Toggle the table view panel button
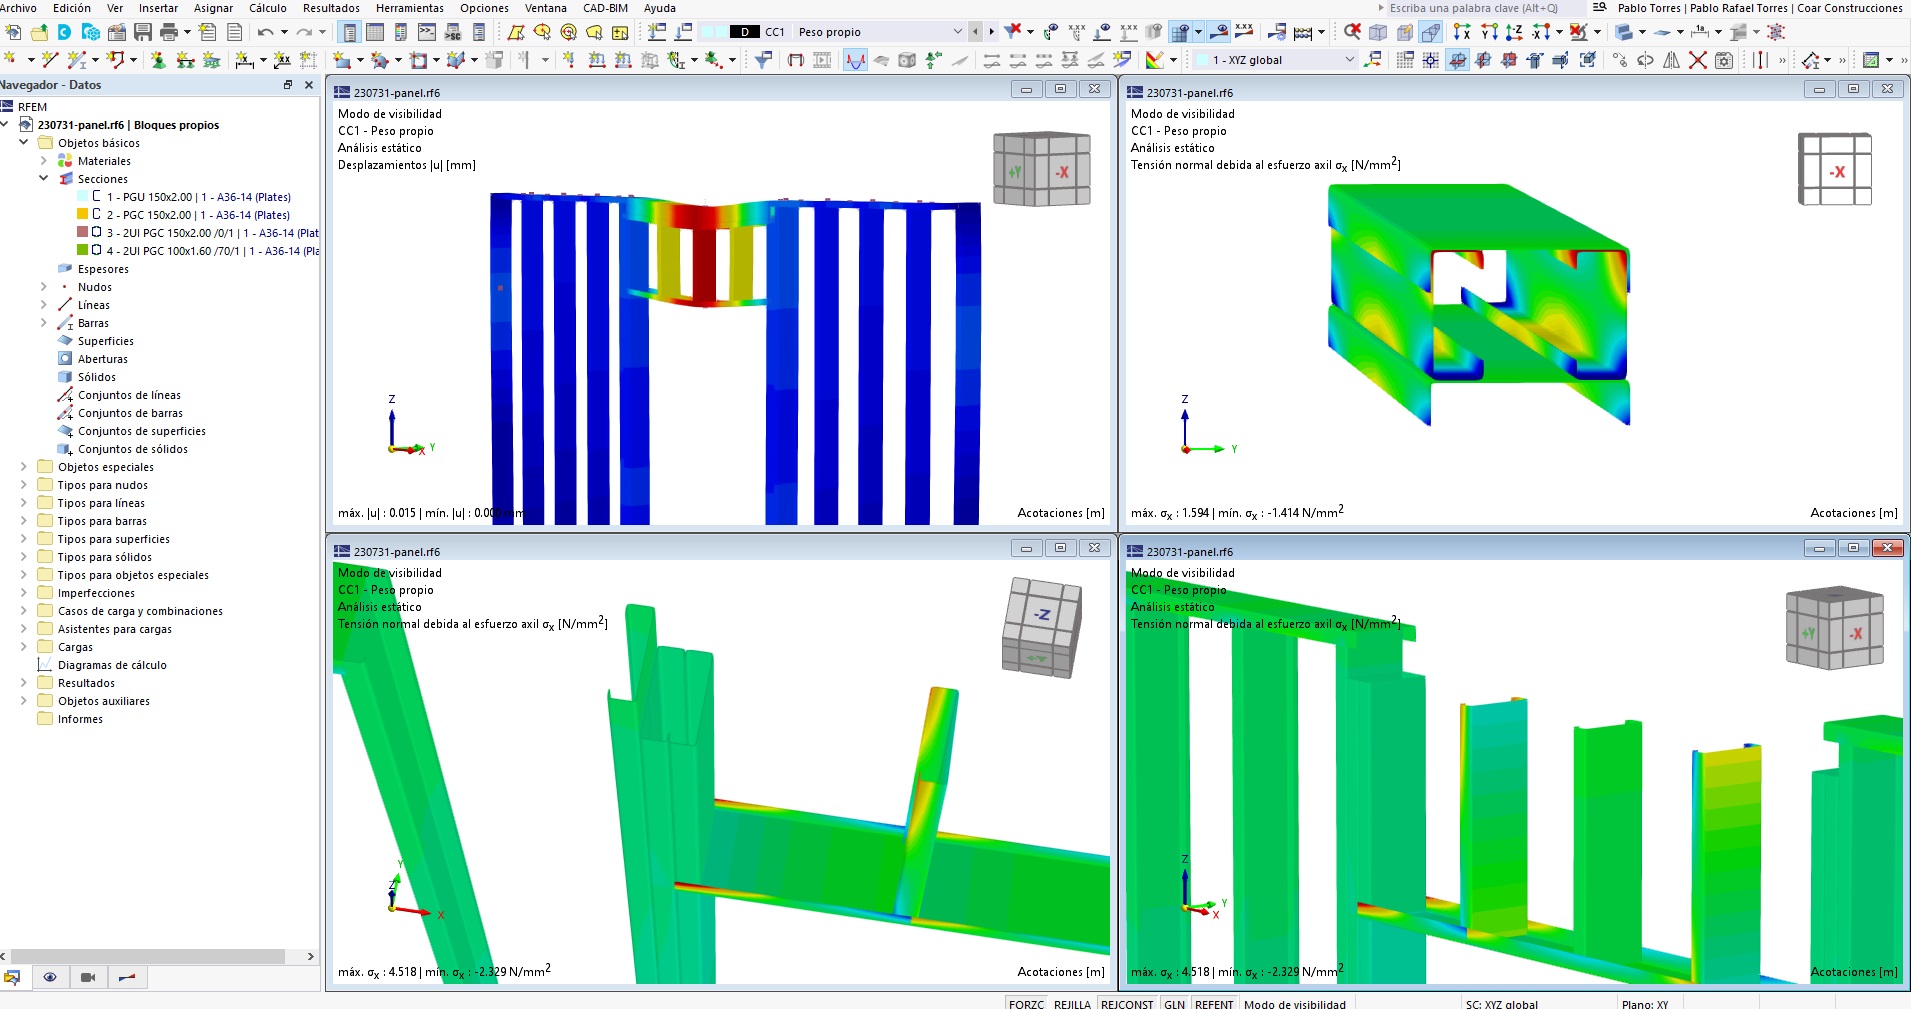 coord(375,32)
